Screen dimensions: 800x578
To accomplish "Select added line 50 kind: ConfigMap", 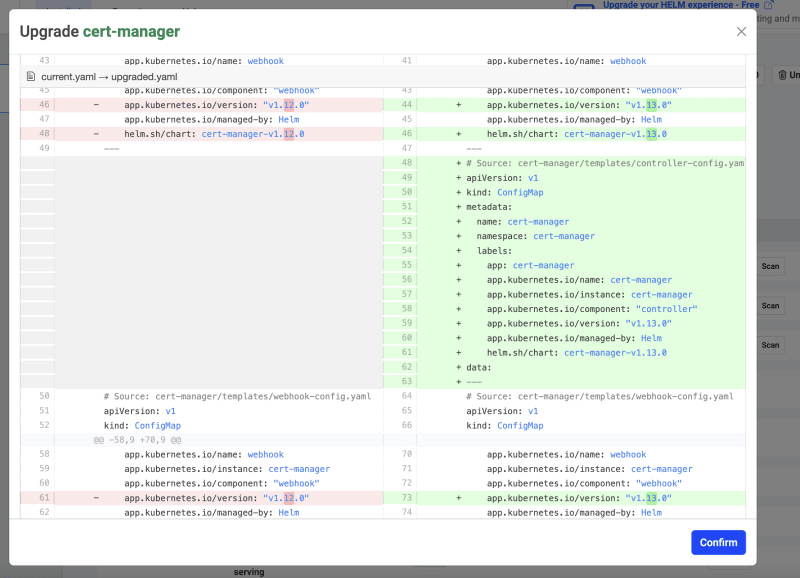I will point(564,192).
